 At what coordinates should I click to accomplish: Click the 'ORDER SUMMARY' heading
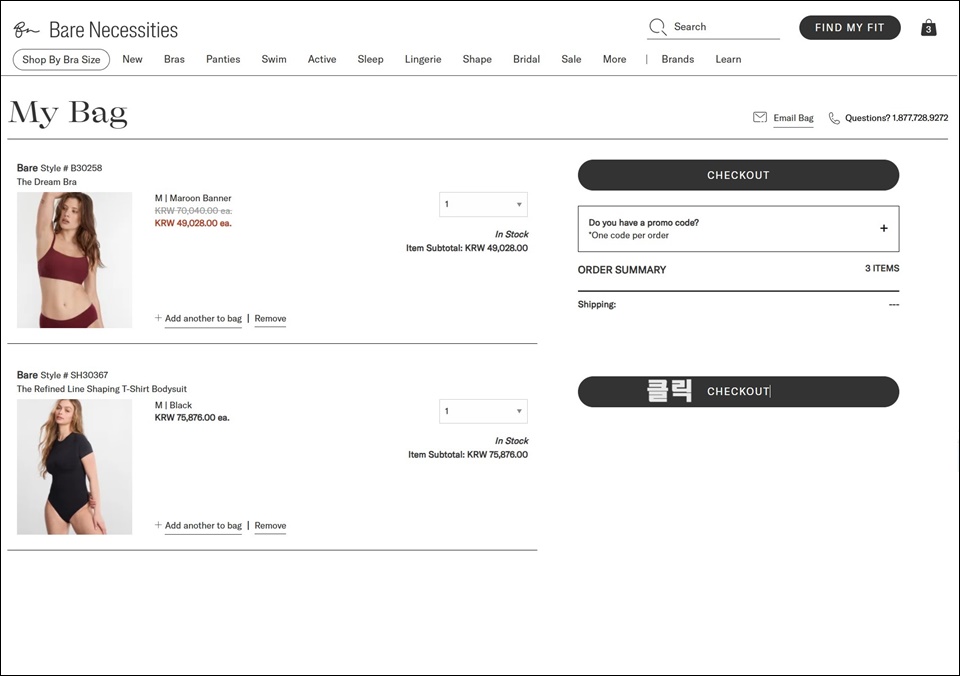coord(622,269)
